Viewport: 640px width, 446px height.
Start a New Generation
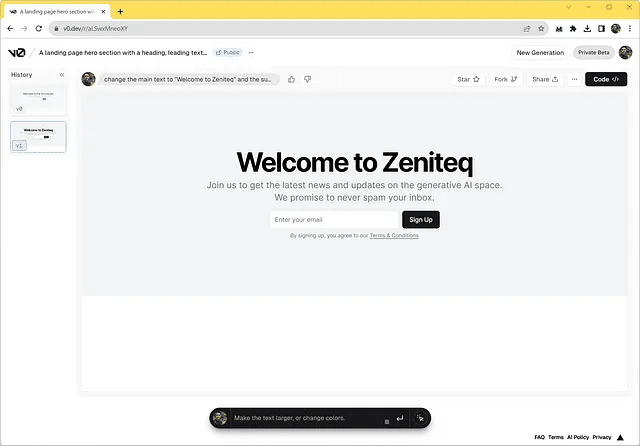pyautogui.click(x=540, y=53)
